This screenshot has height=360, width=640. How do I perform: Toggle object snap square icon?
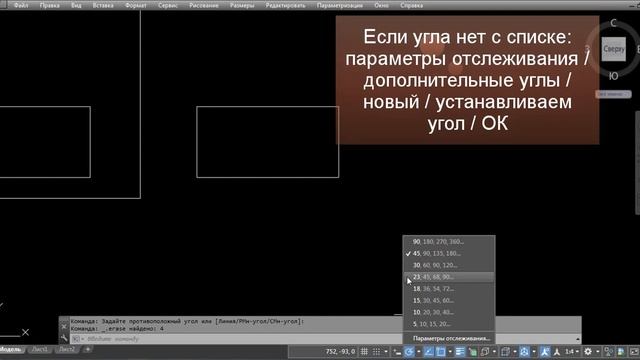440,351
